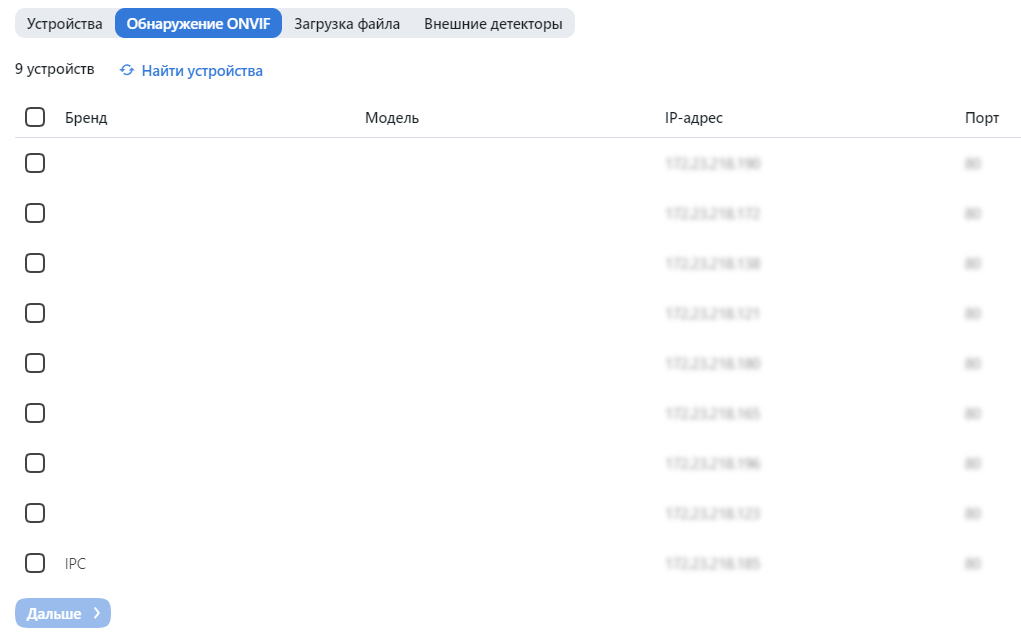Screen dimensions: 1021x635
Task: Click the Бренд column header
Action: [x=86, y=118]
